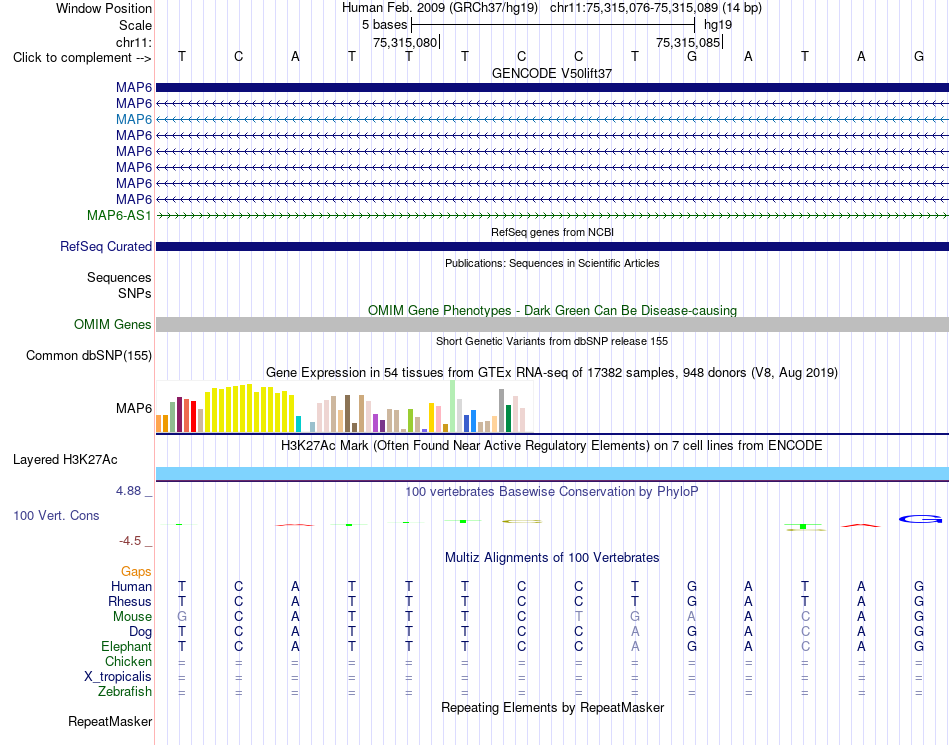Image resolution: width=950 pixels, height=745 pixels.
Task: Click the Layered H3K27Ac label
Action: [65, 460]
